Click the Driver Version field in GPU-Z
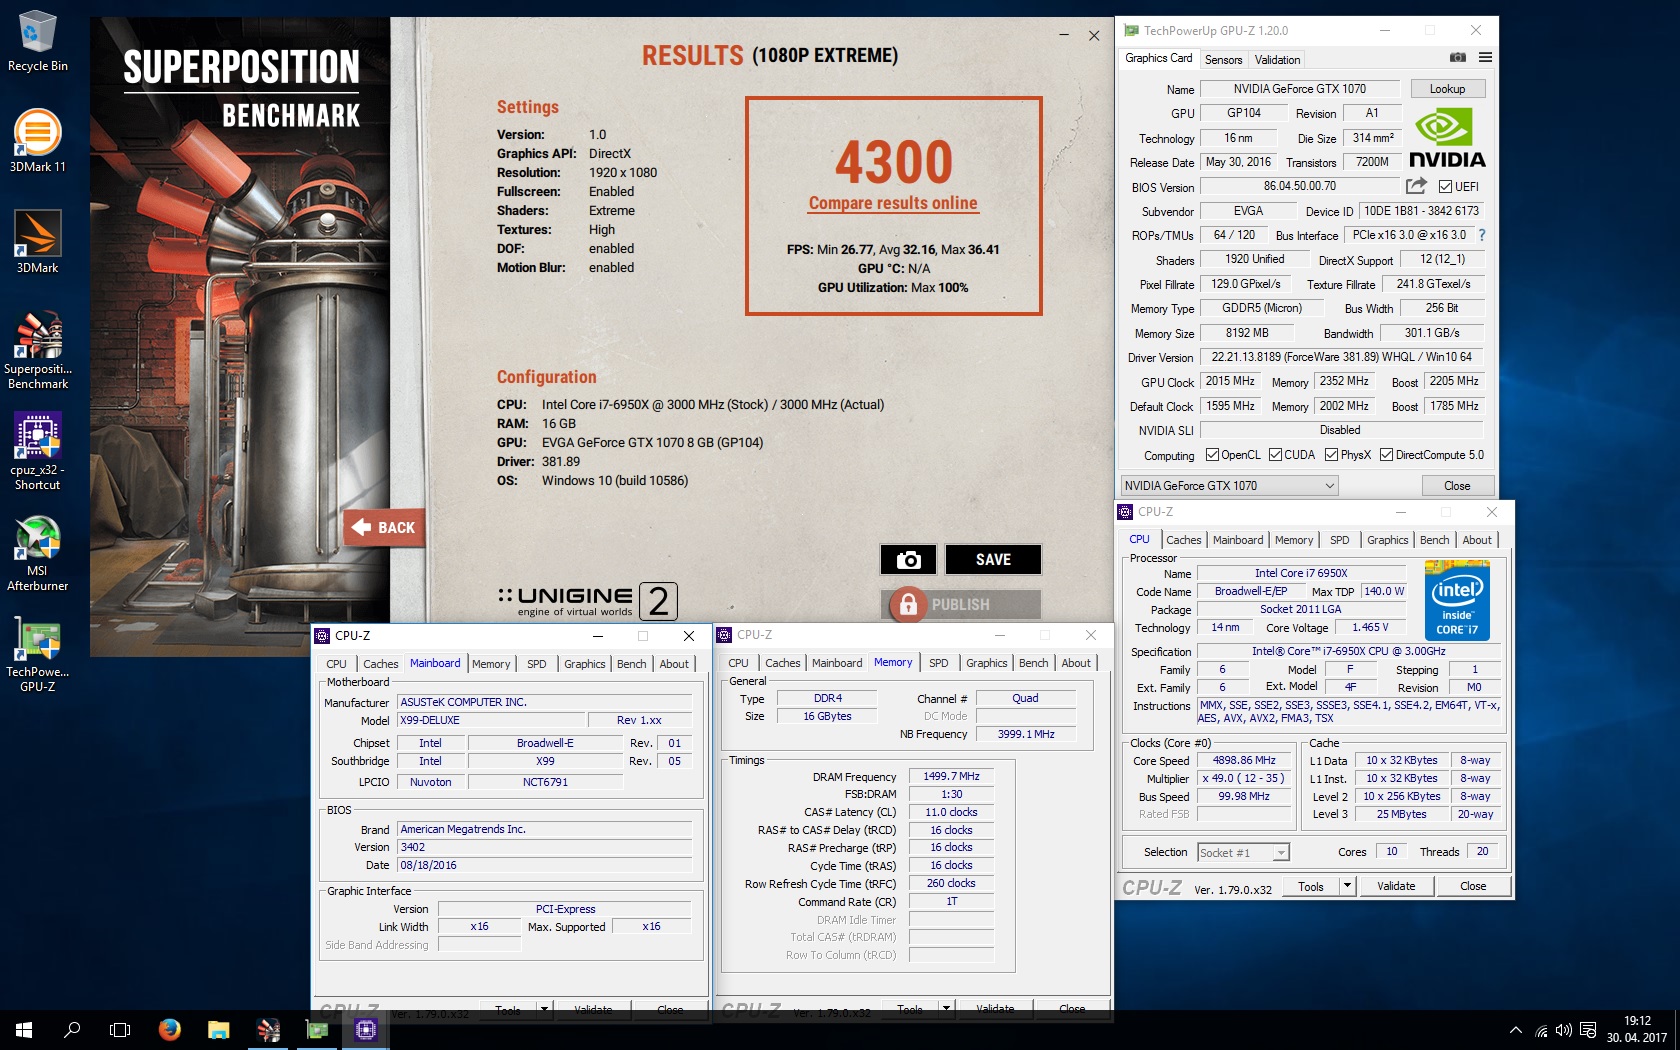1680x1050 pixels. click(1341, 357)
